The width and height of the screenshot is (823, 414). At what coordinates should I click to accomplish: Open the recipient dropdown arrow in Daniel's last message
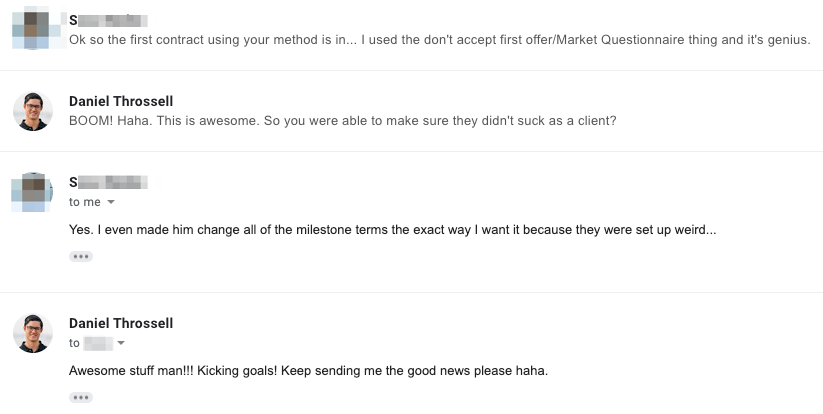click(x=121, y=343)
